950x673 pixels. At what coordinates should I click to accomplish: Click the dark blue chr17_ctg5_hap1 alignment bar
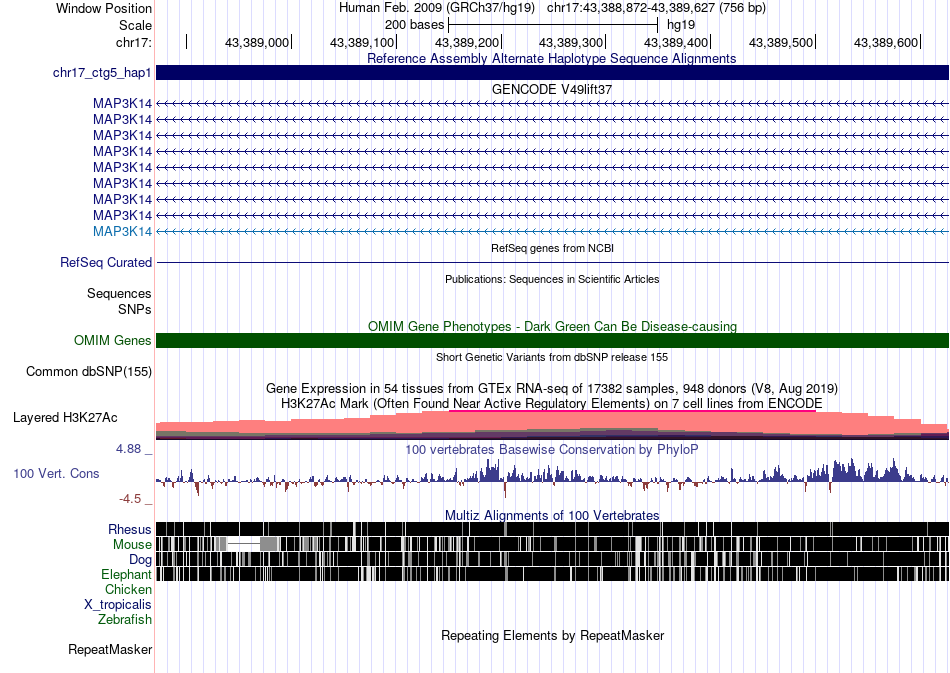pos(553,73)
